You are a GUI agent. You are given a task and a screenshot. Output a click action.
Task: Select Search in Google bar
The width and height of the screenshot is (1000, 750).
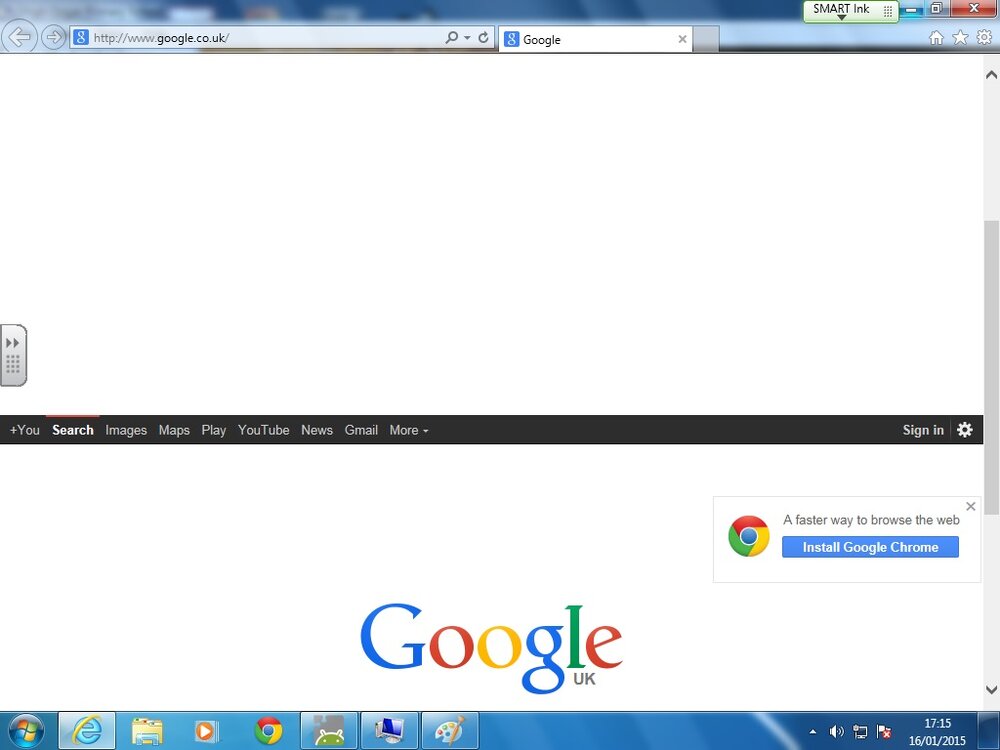pos(73,430)
